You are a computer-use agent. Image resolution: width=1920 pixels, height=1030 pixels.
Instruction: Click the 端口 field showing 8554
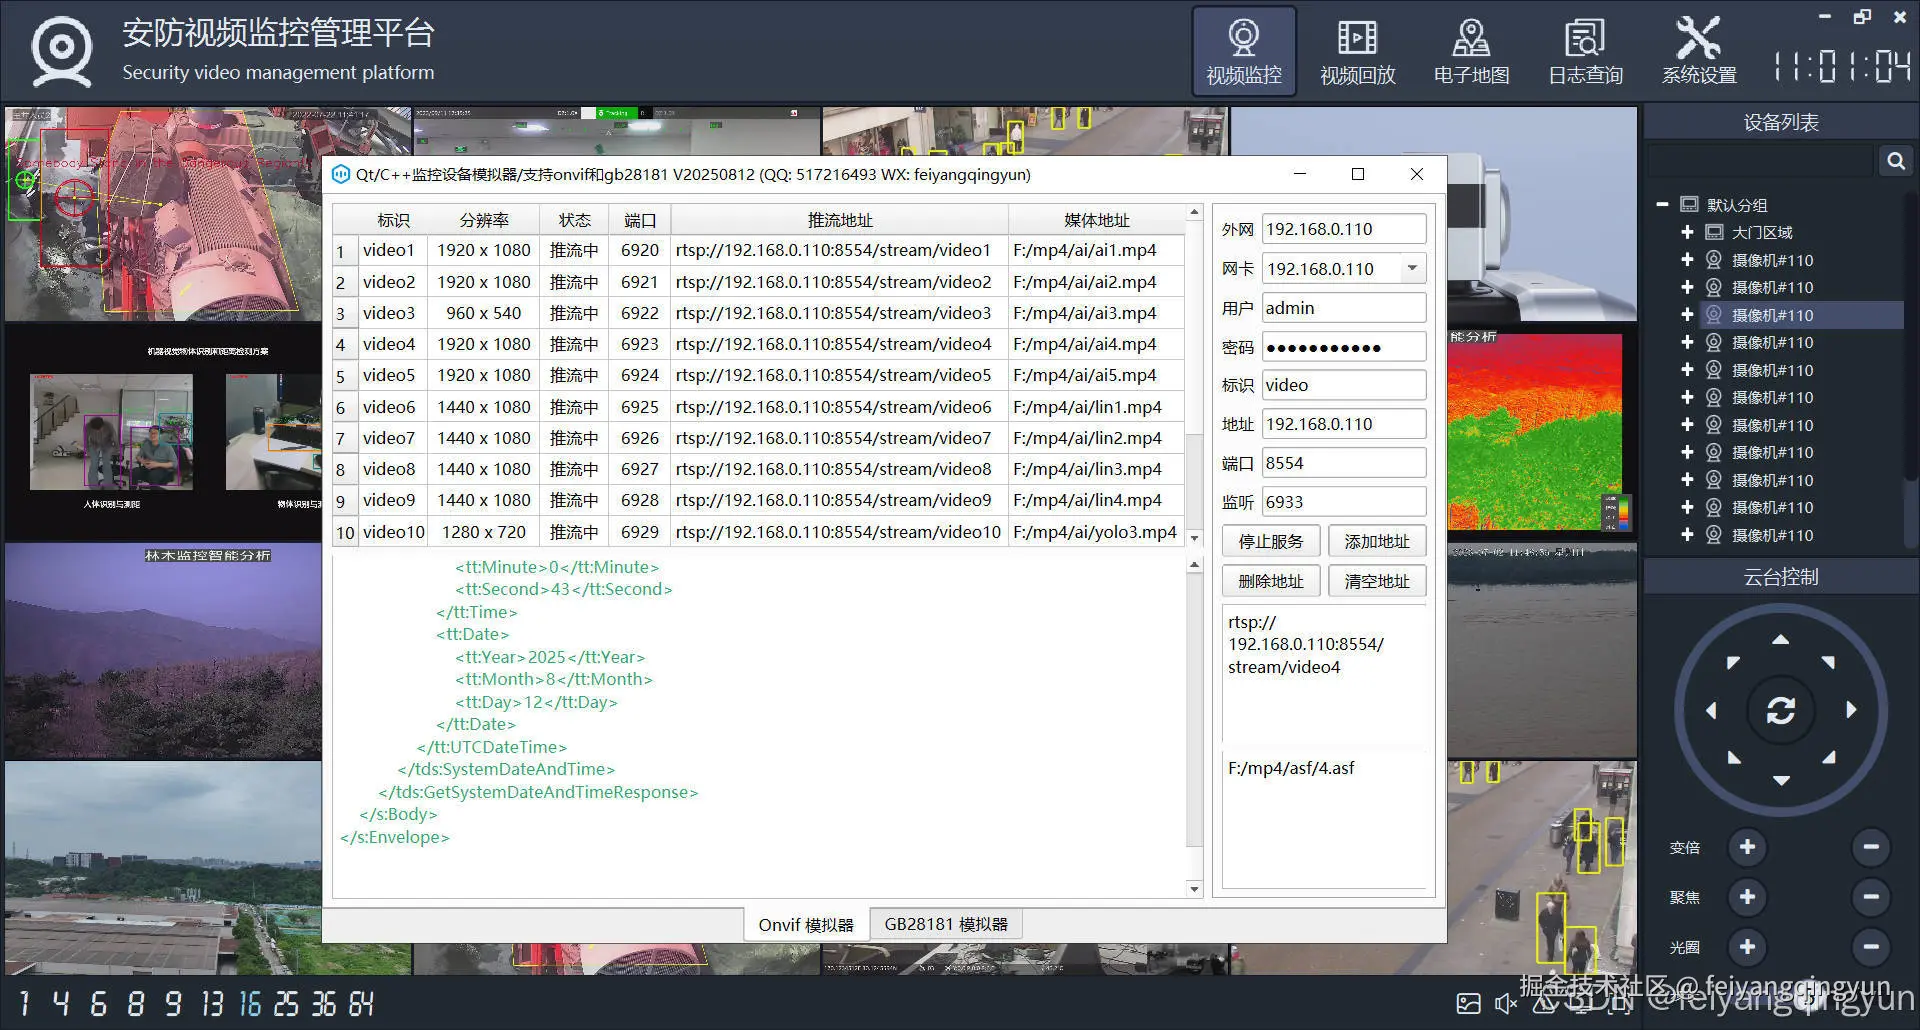(1344, 463)
